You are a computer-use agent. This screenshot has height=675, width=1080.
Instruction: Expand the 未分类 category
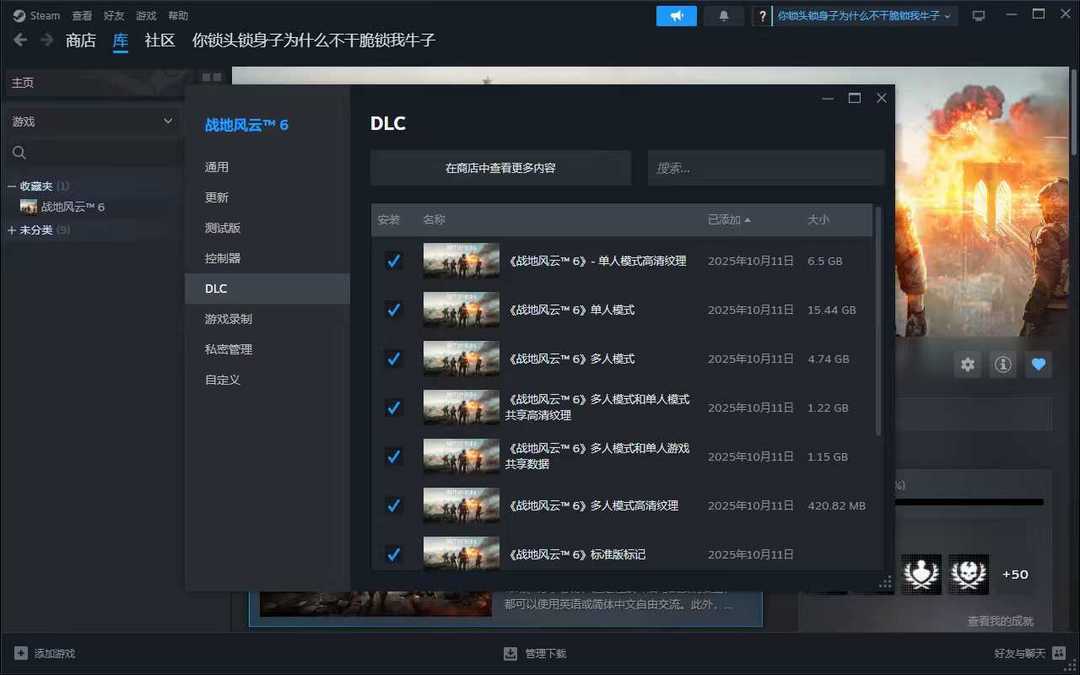[x=12, y=230]
